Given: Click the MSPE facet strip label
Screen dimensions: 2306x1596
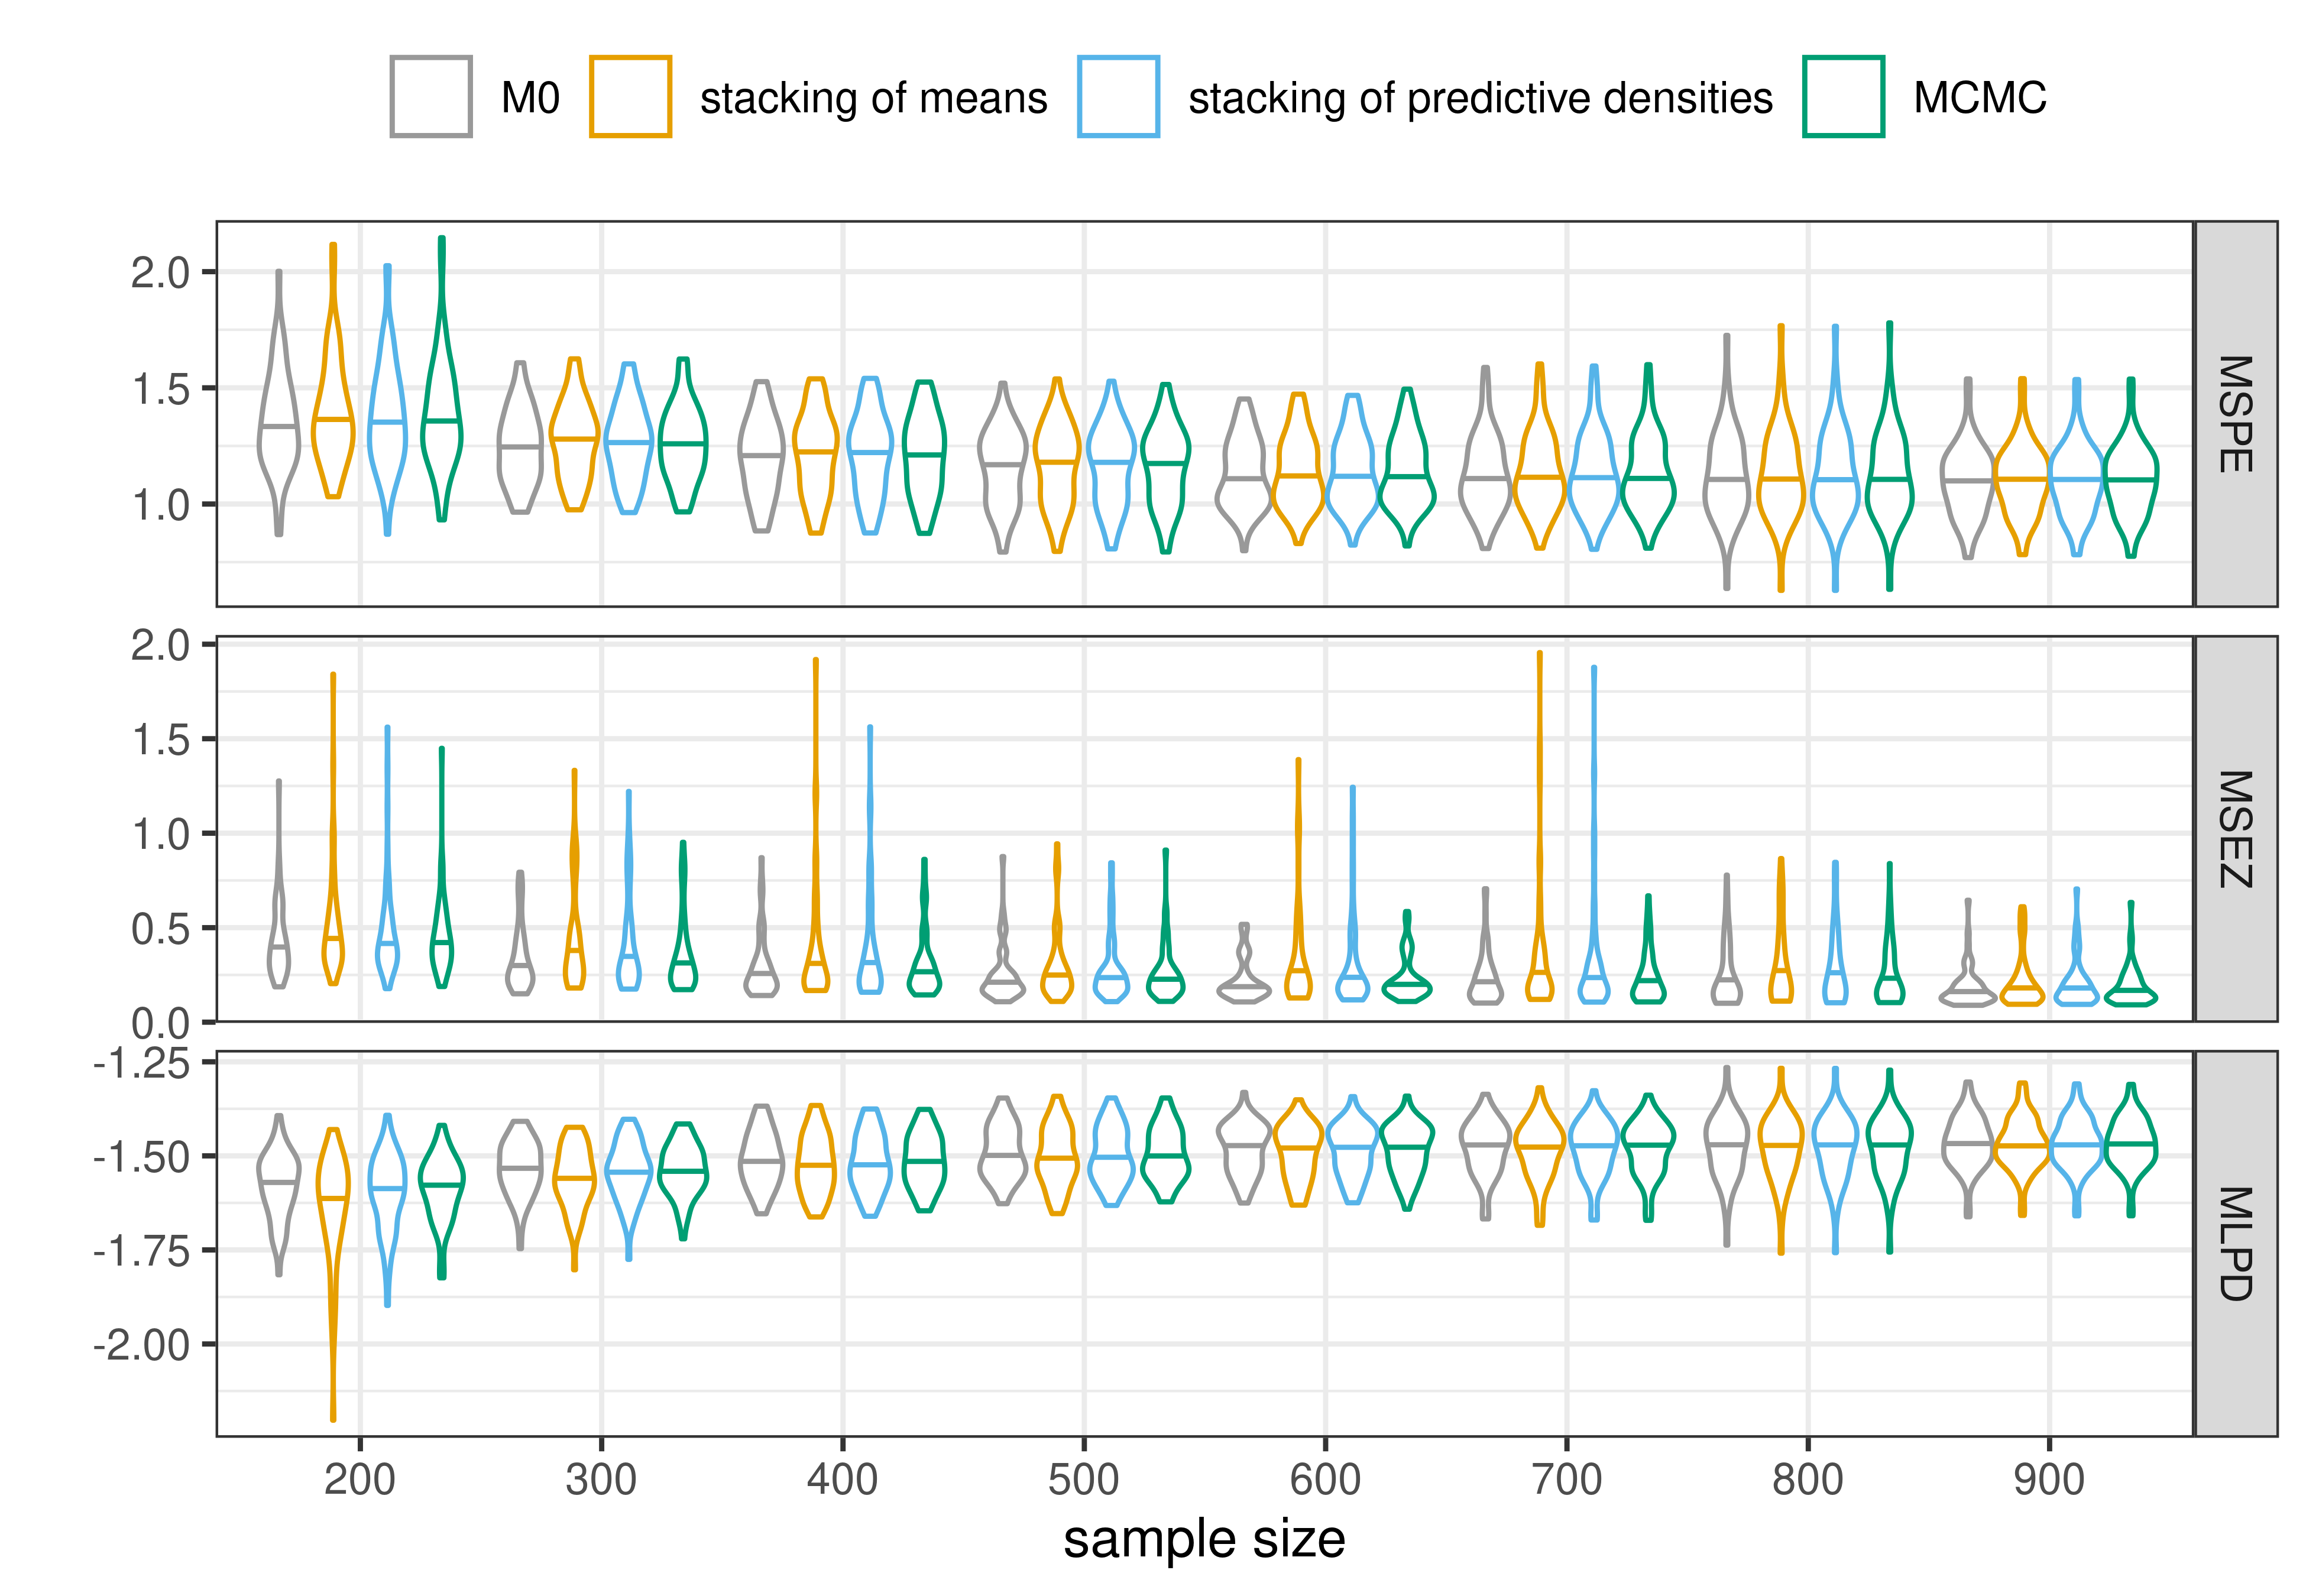Looking at the screenshot, I should pyautogui.click(x=2236, y=414).
